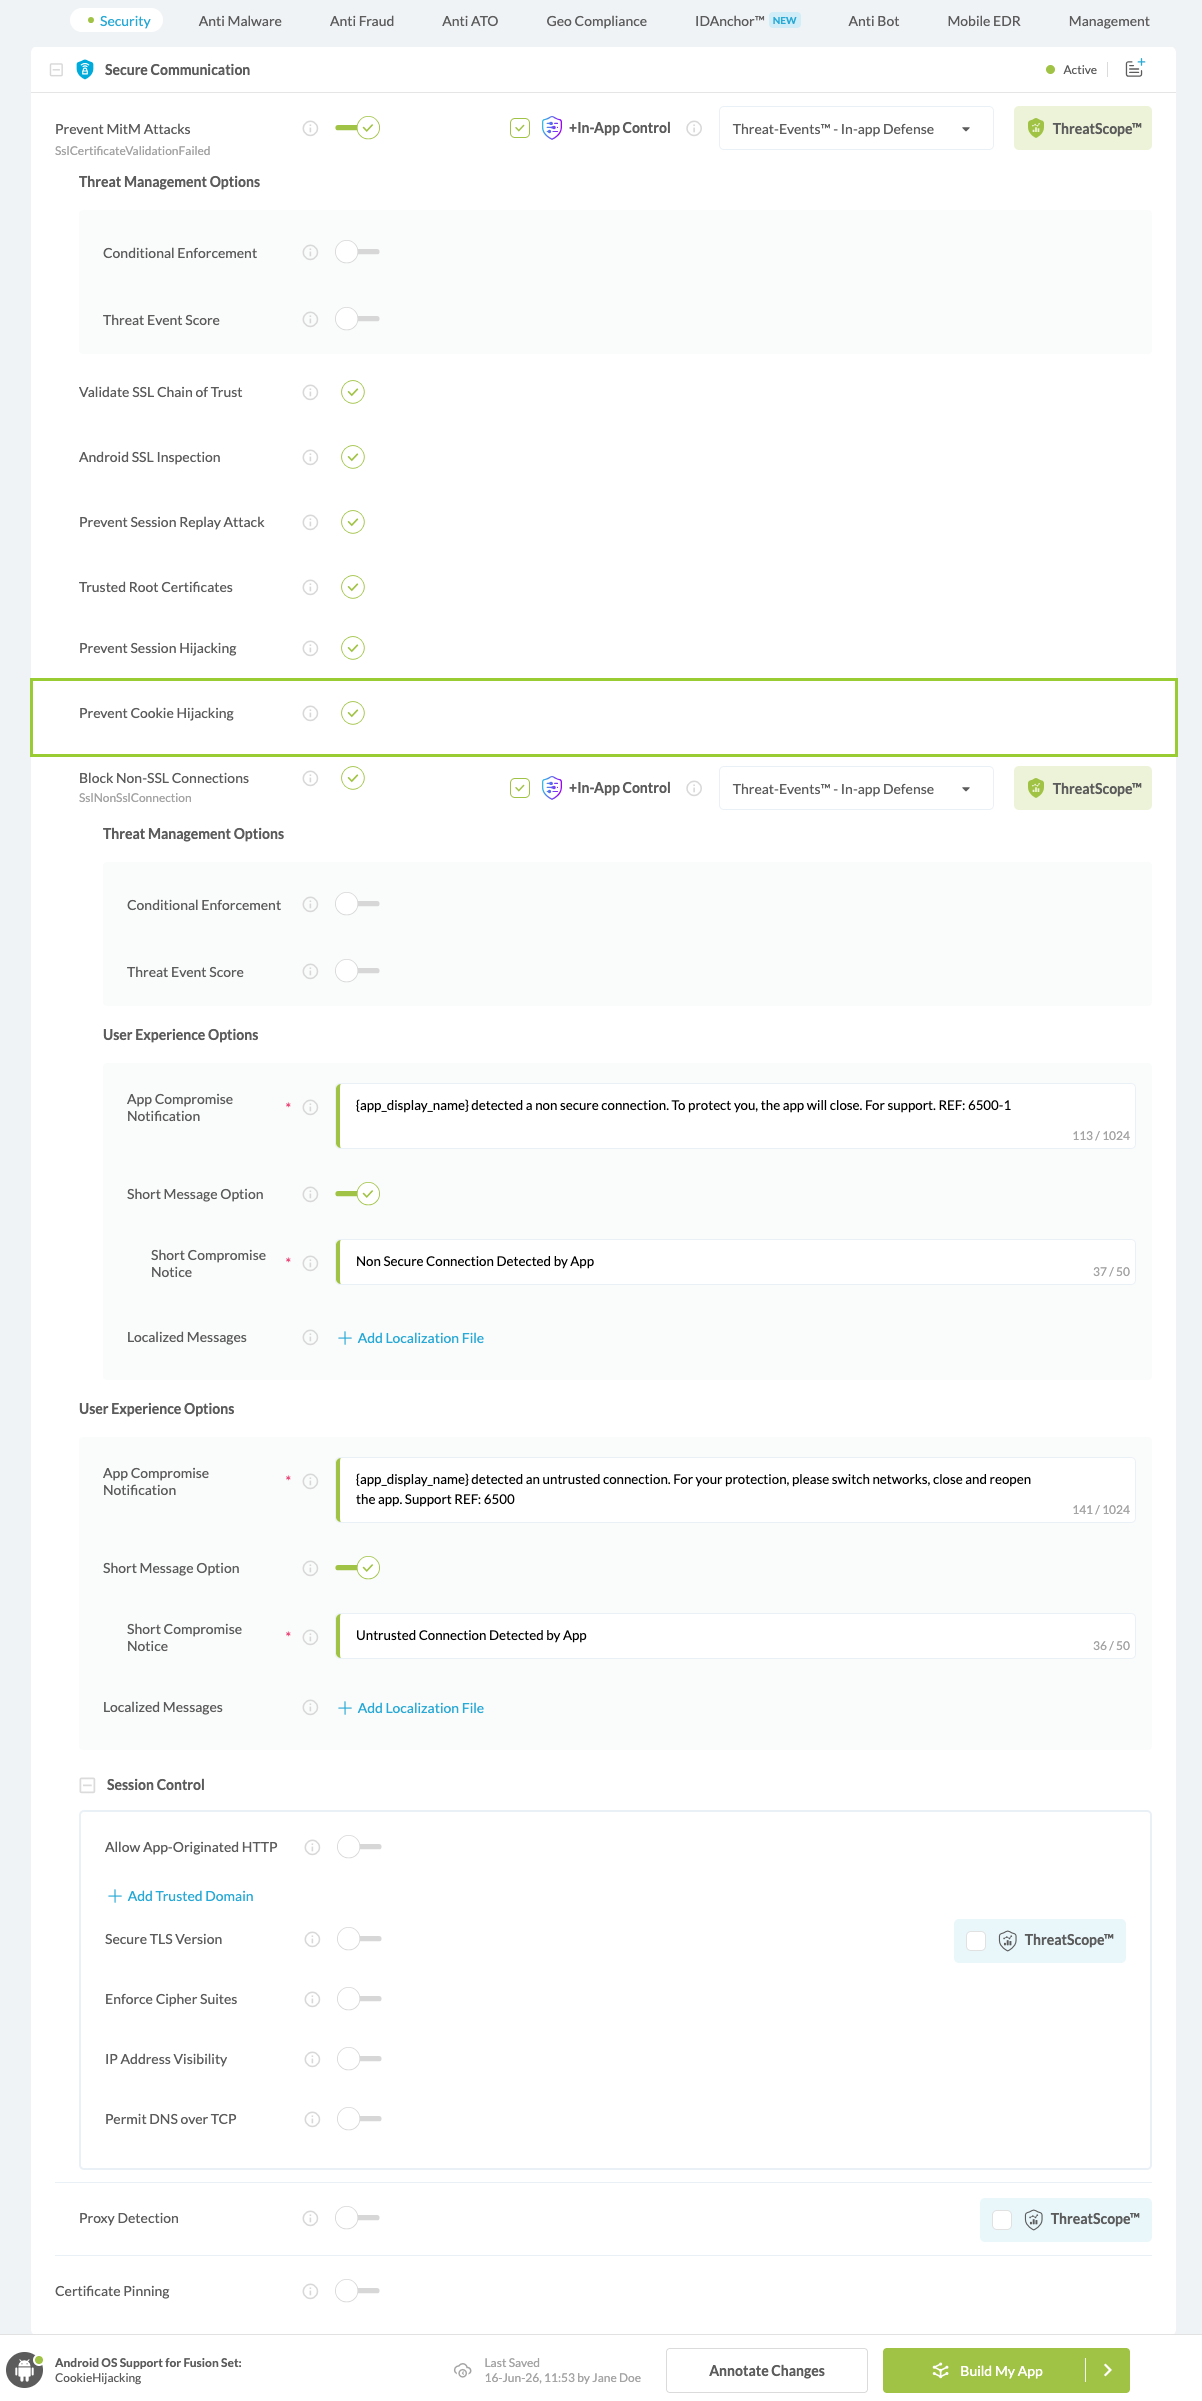1202x2401 pixels.
Task: Enable the Certificate Pinning switch
Action: coord(357,2291)
